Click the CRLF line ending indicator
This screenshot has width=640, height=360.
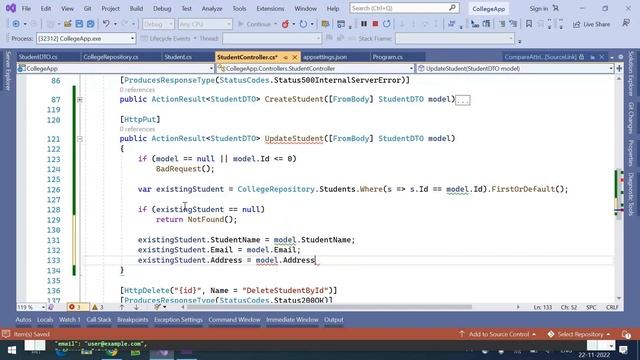point(612,307)
